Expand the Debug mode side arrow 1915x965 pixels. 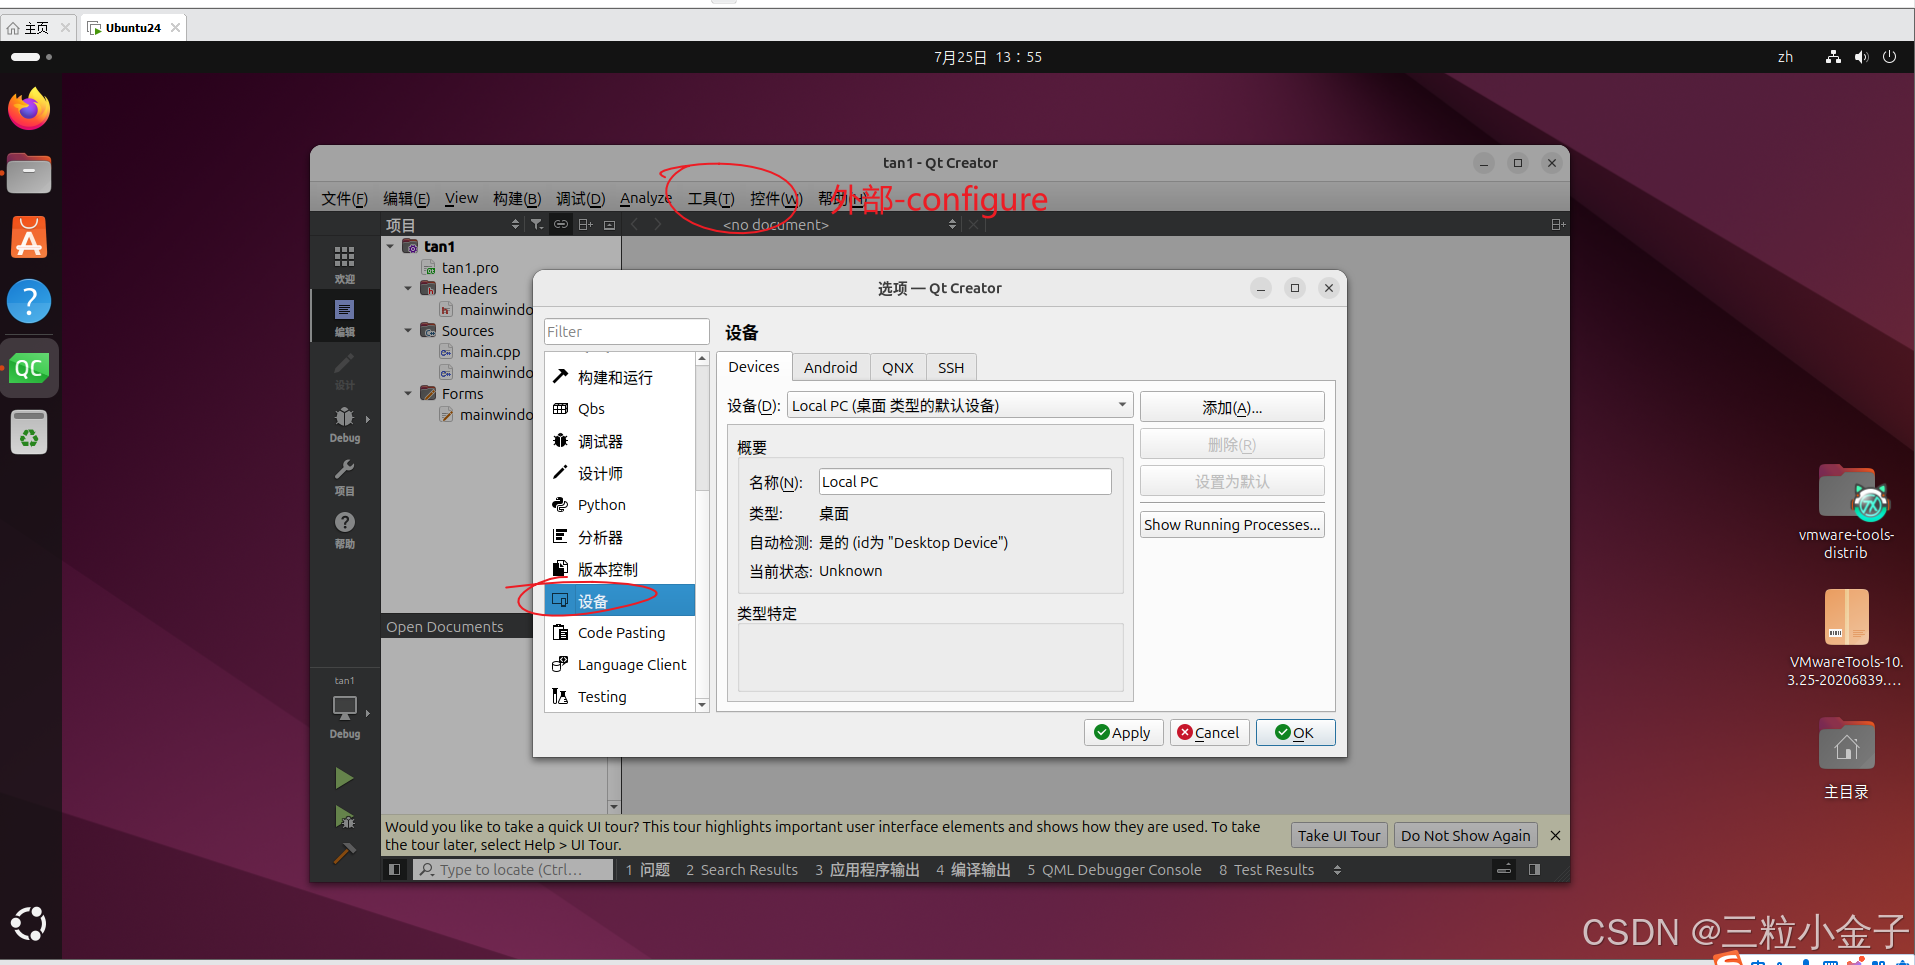coord(368,419)
